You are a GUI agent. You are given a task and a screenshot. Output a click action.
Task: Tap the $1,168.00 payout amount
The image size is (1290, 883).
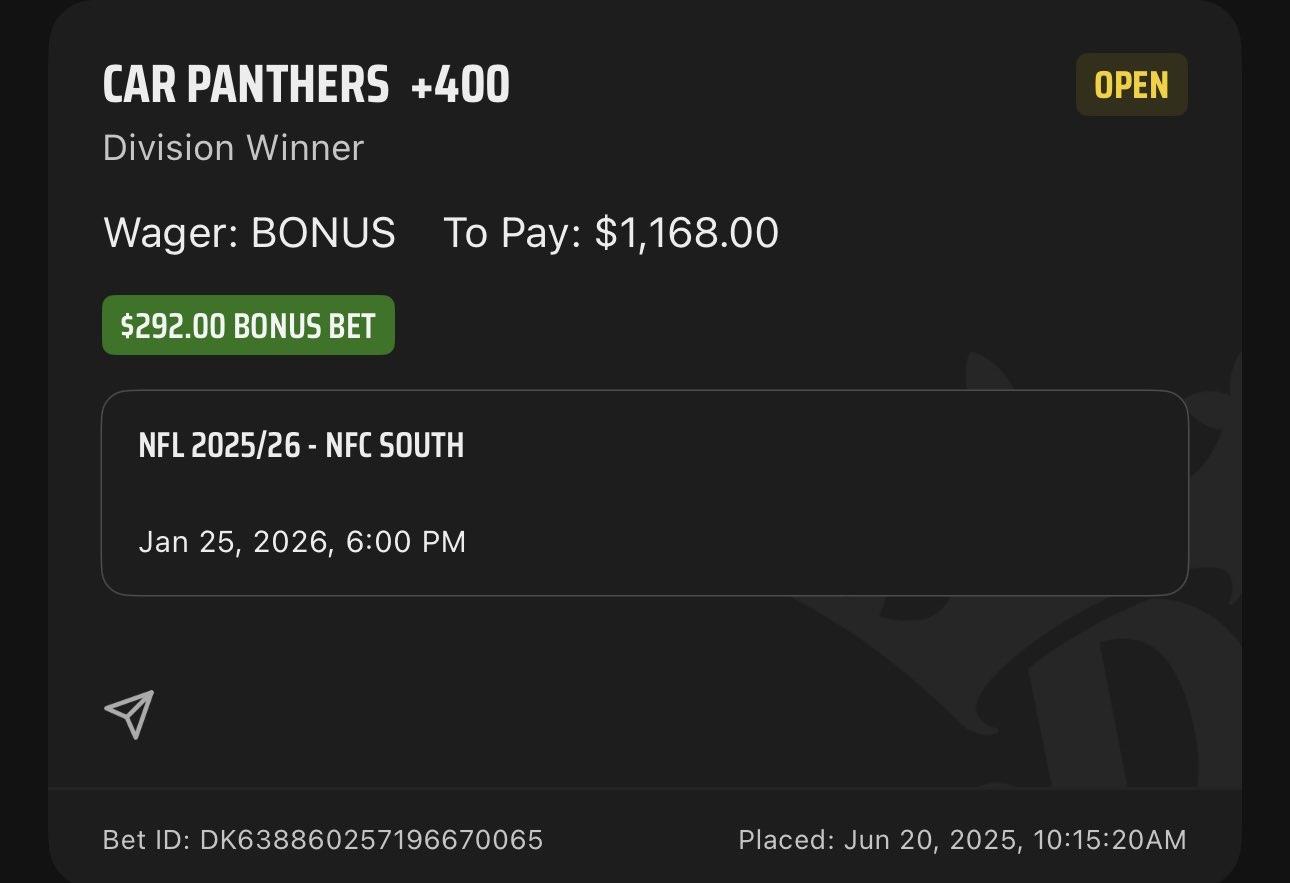point(687,233)
